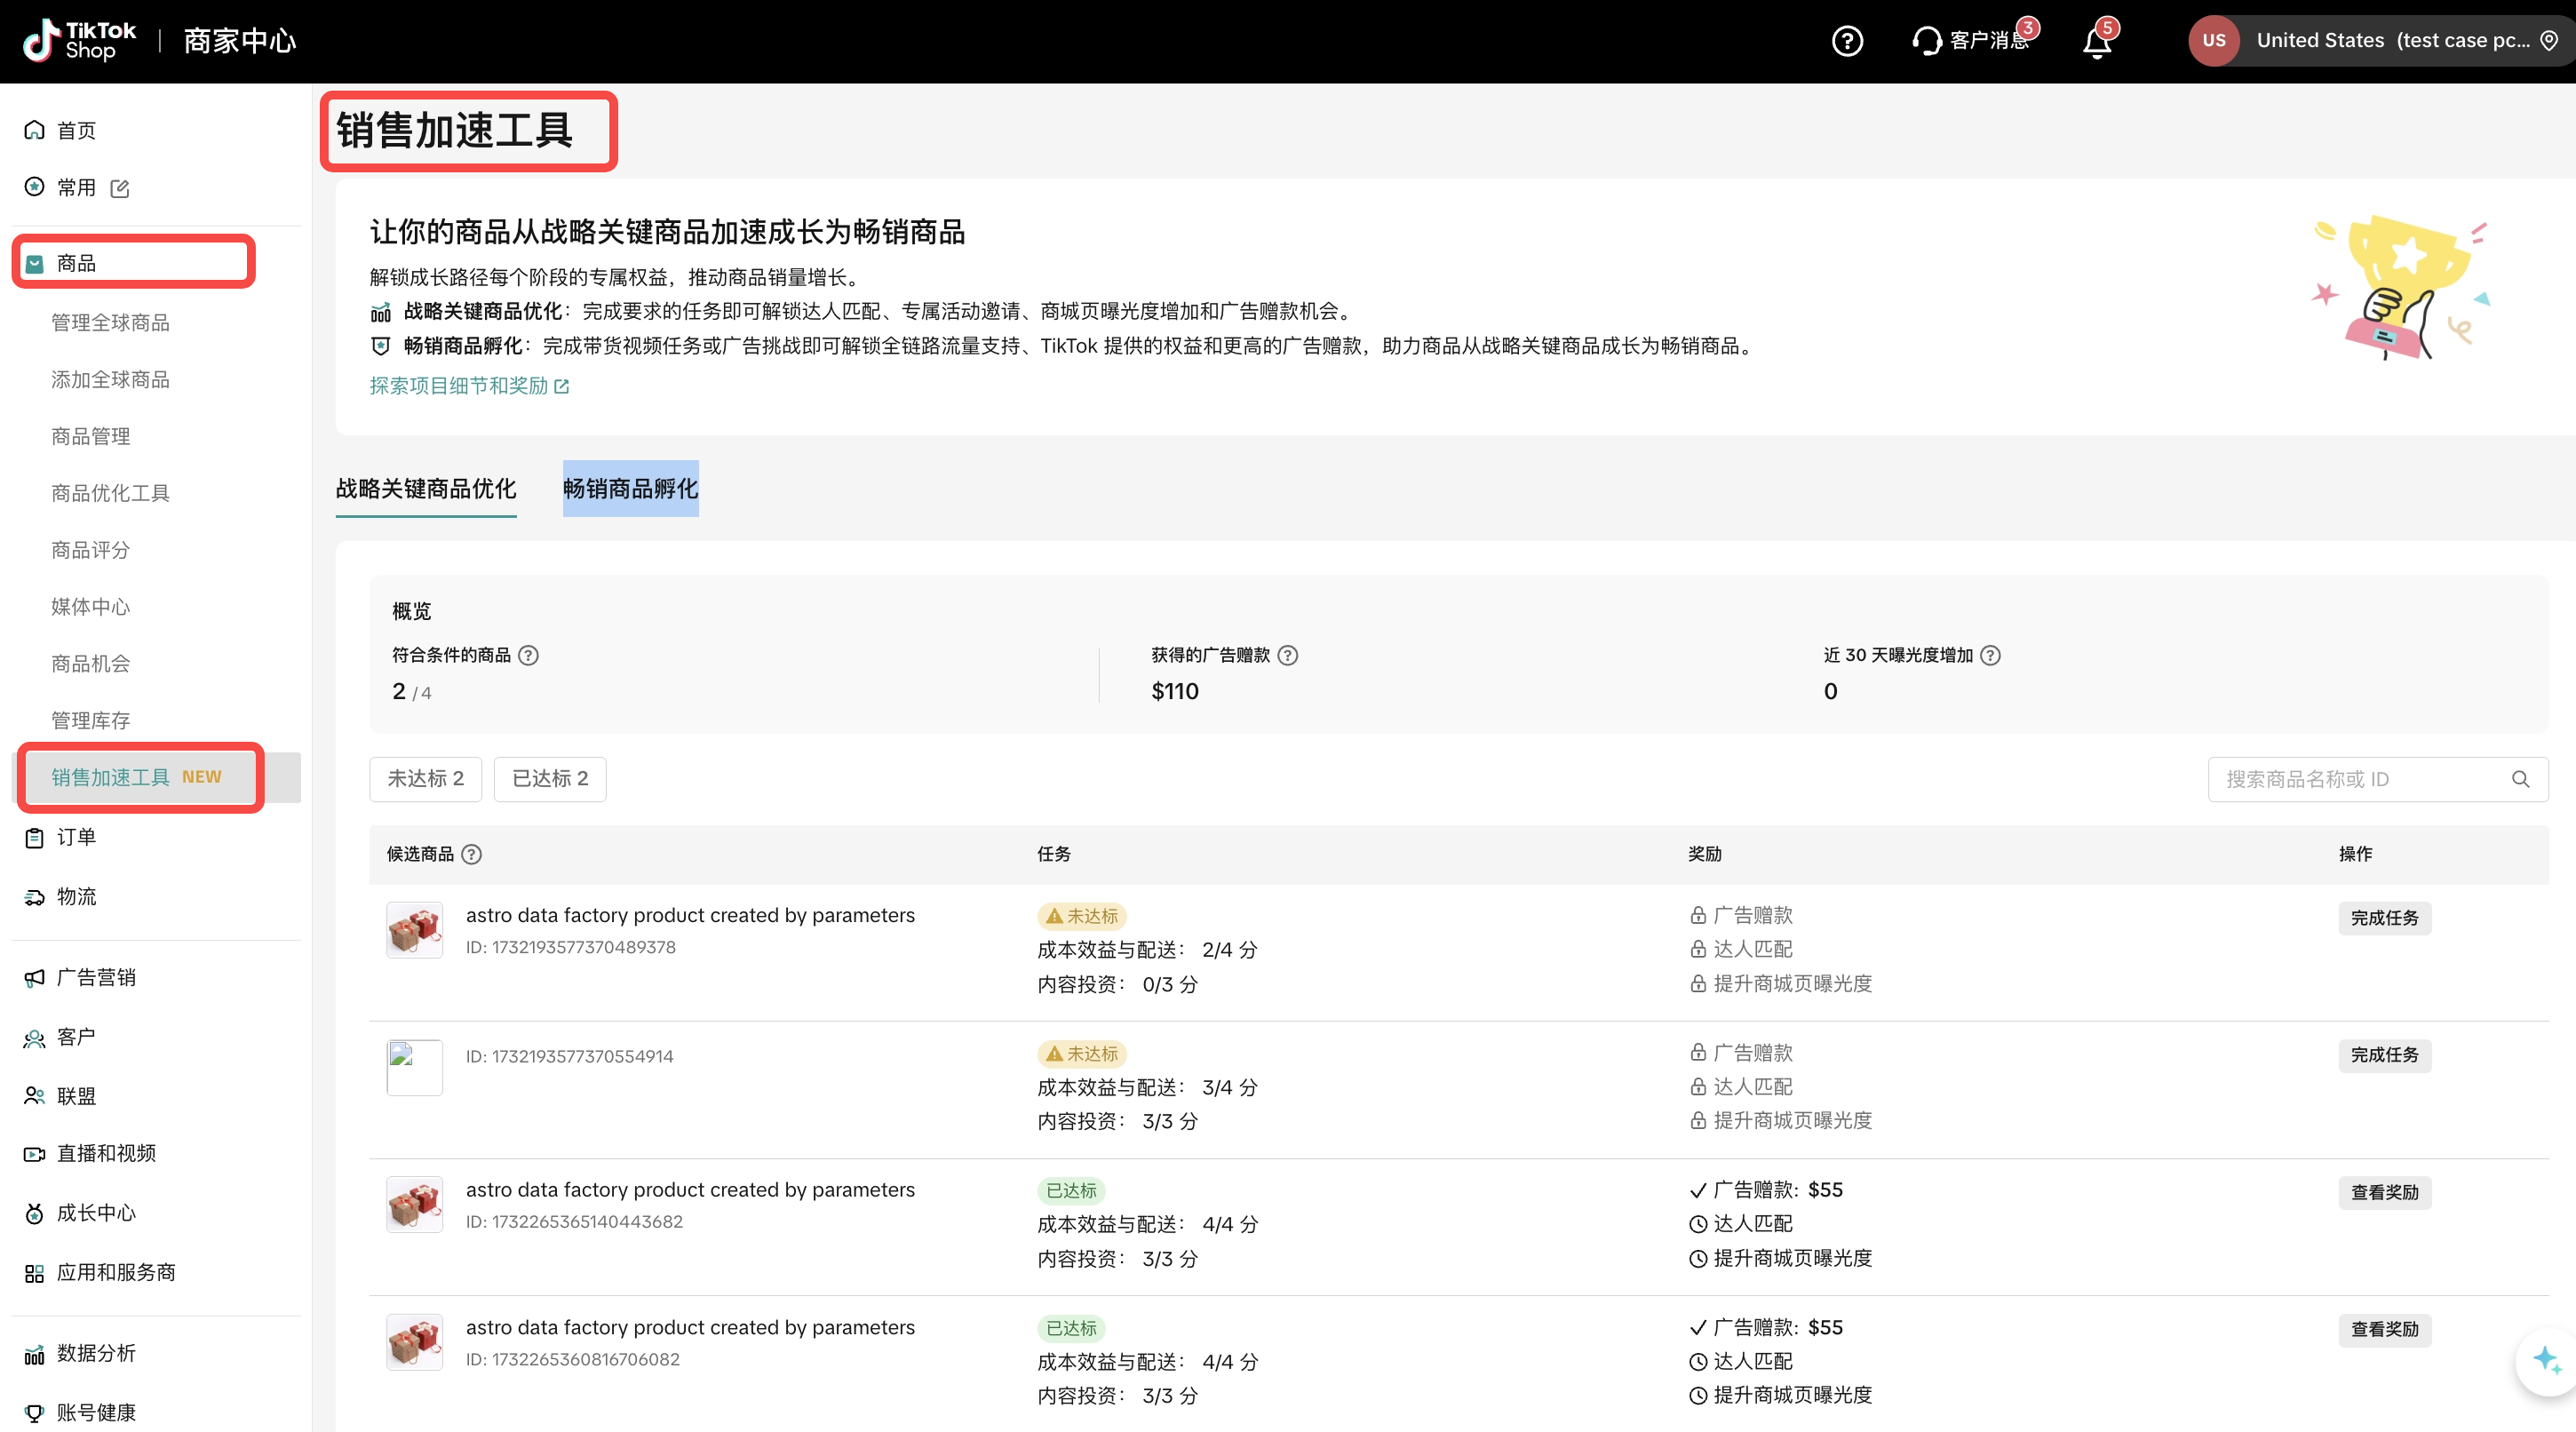Open customer messages headset icon

[1926, 41]
